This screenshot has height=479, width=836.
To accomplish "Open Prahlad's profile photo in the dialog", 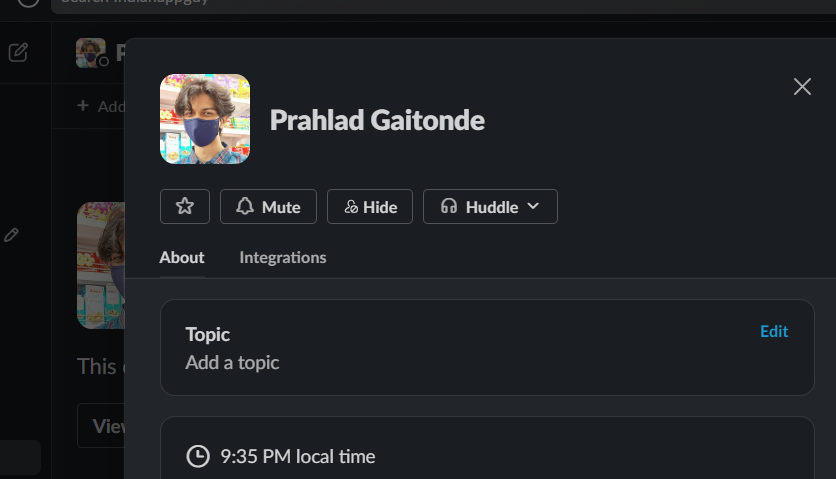I will tap(205, 119).
